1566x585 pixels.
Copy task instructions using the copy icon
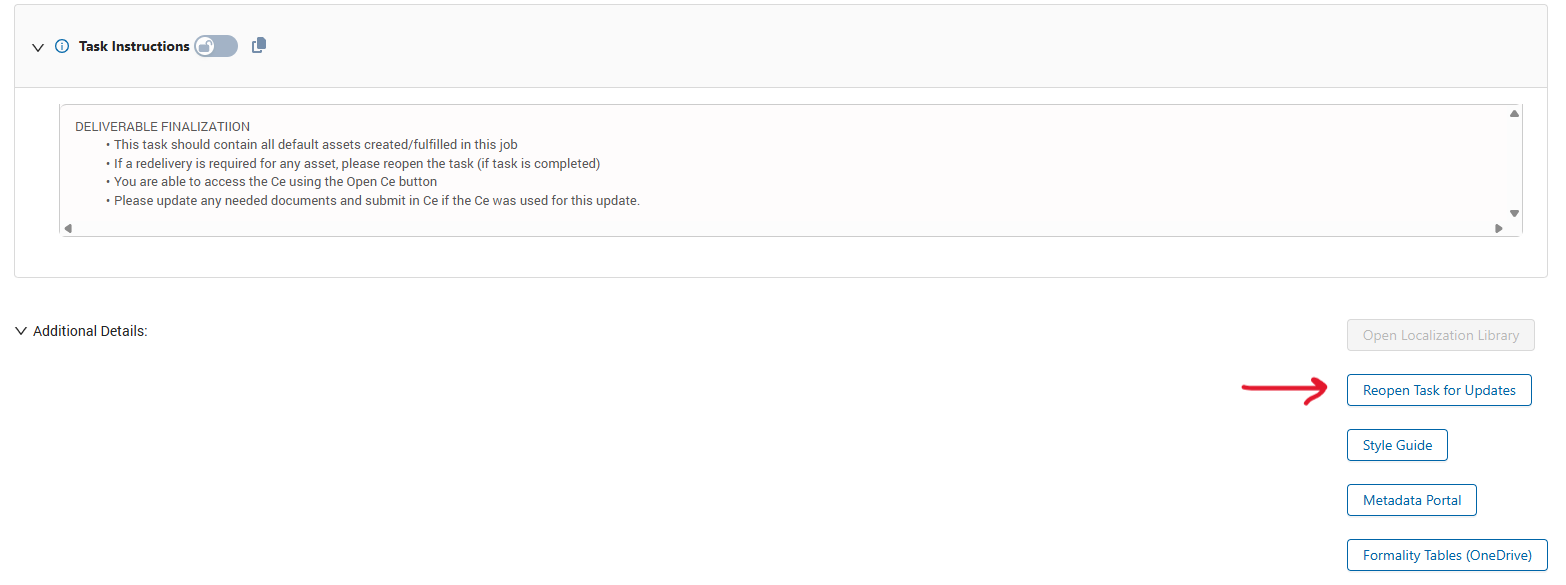259,45
